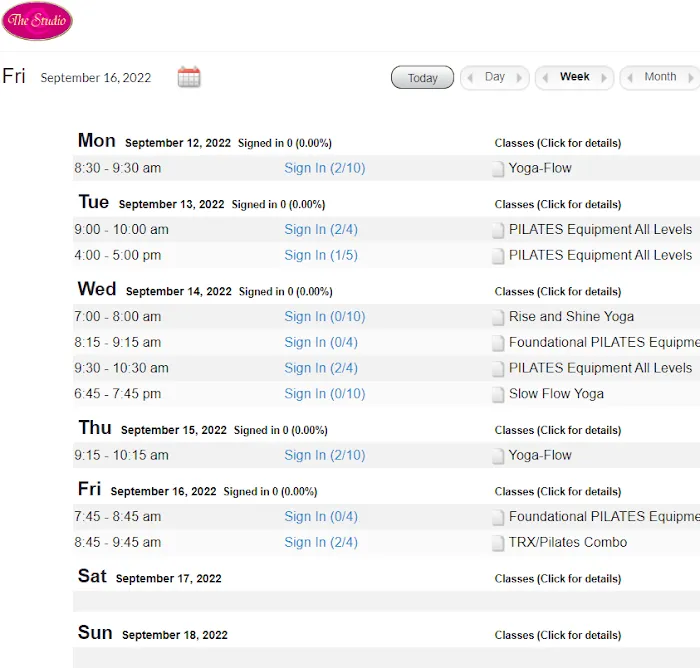700x668 pixels.
Task: Advance to next week using right arrow
Action: [x=604, y=78]
